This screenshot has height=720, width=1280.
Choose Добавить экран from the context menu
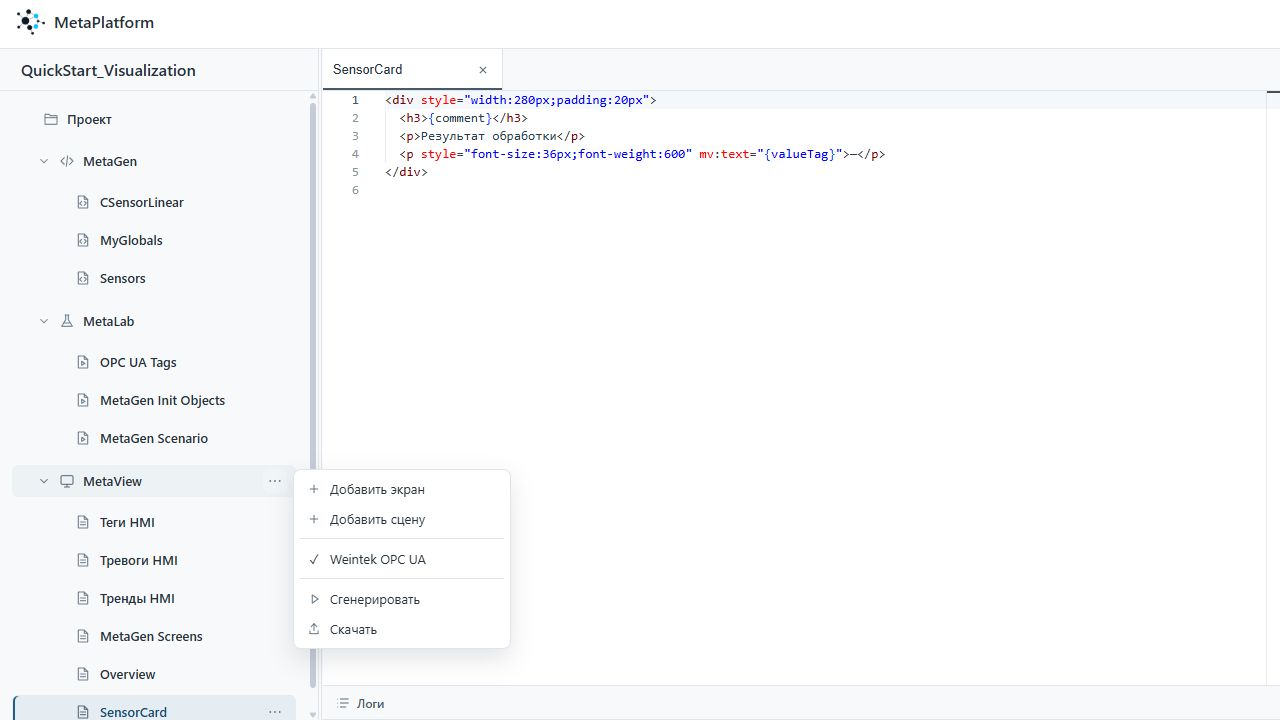point(402,489)
